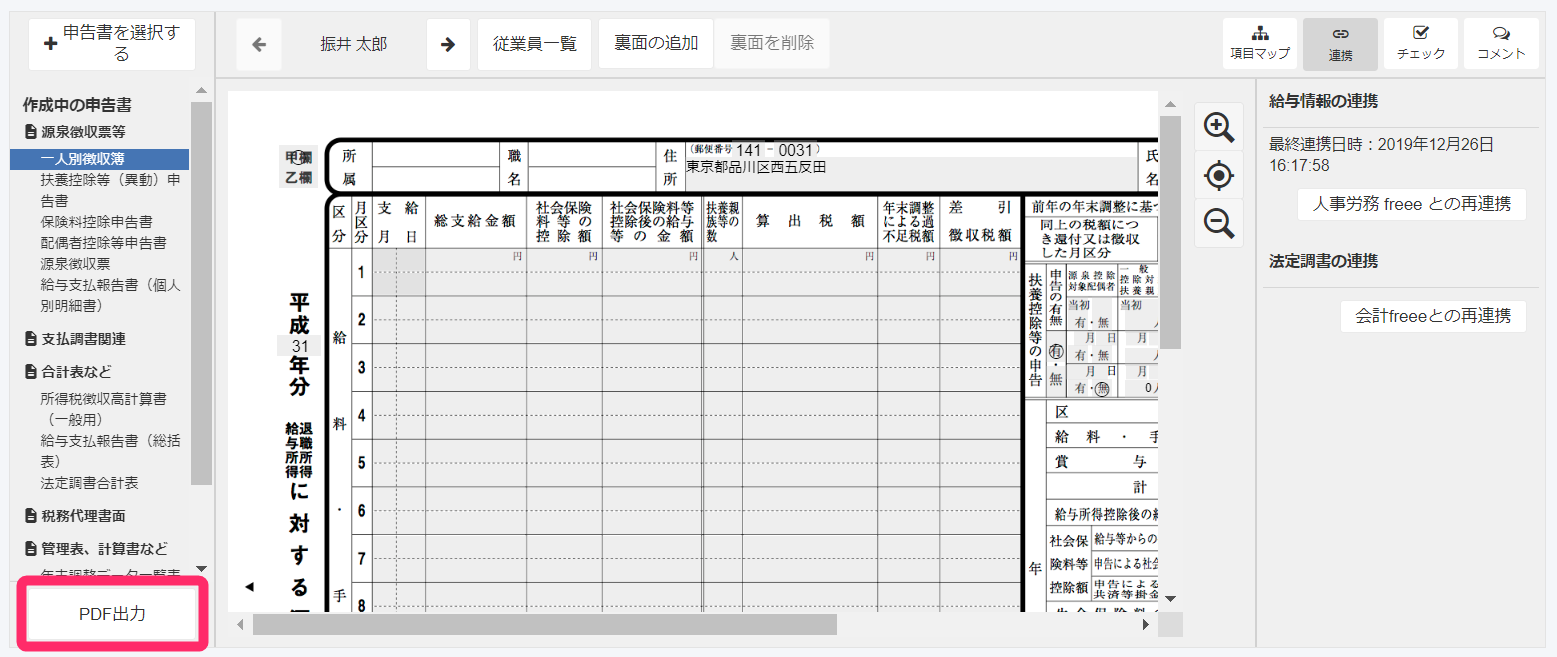This screenshot has width=1557, height=657.
Task: Click the PDF出力 button
Action: click(x=112, y=614)
